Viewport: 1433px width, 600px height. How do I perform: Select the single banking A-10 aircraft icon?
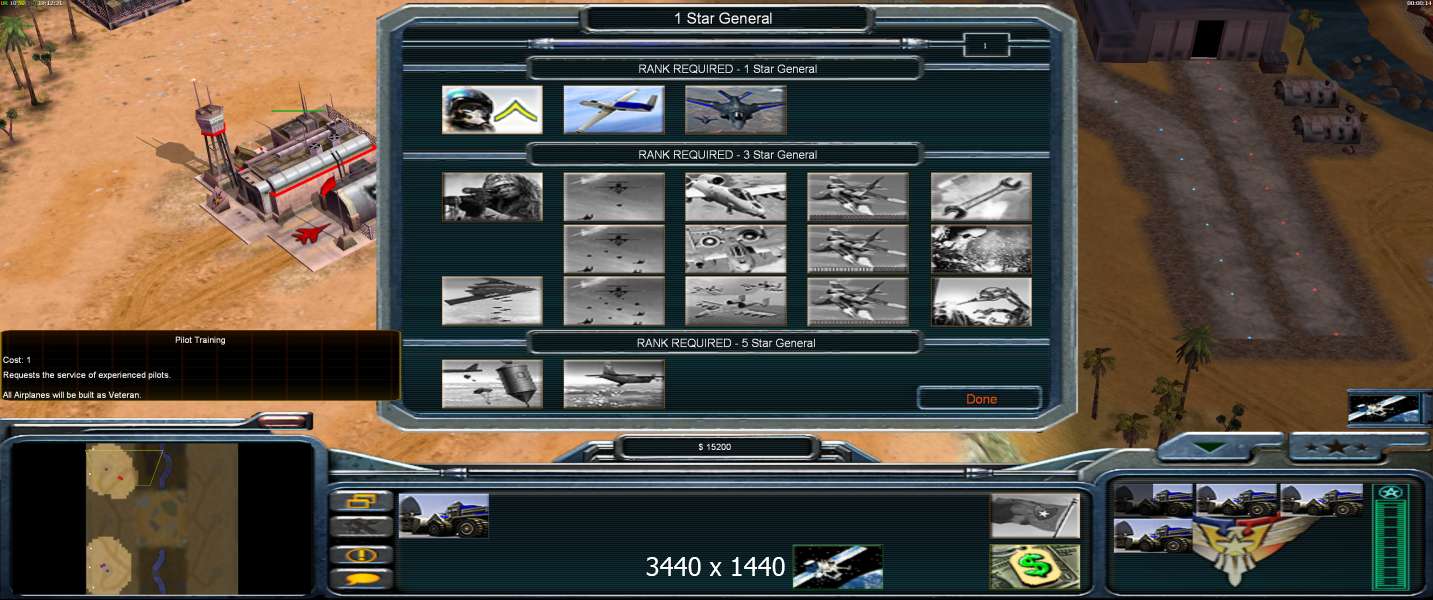(736, 197)
